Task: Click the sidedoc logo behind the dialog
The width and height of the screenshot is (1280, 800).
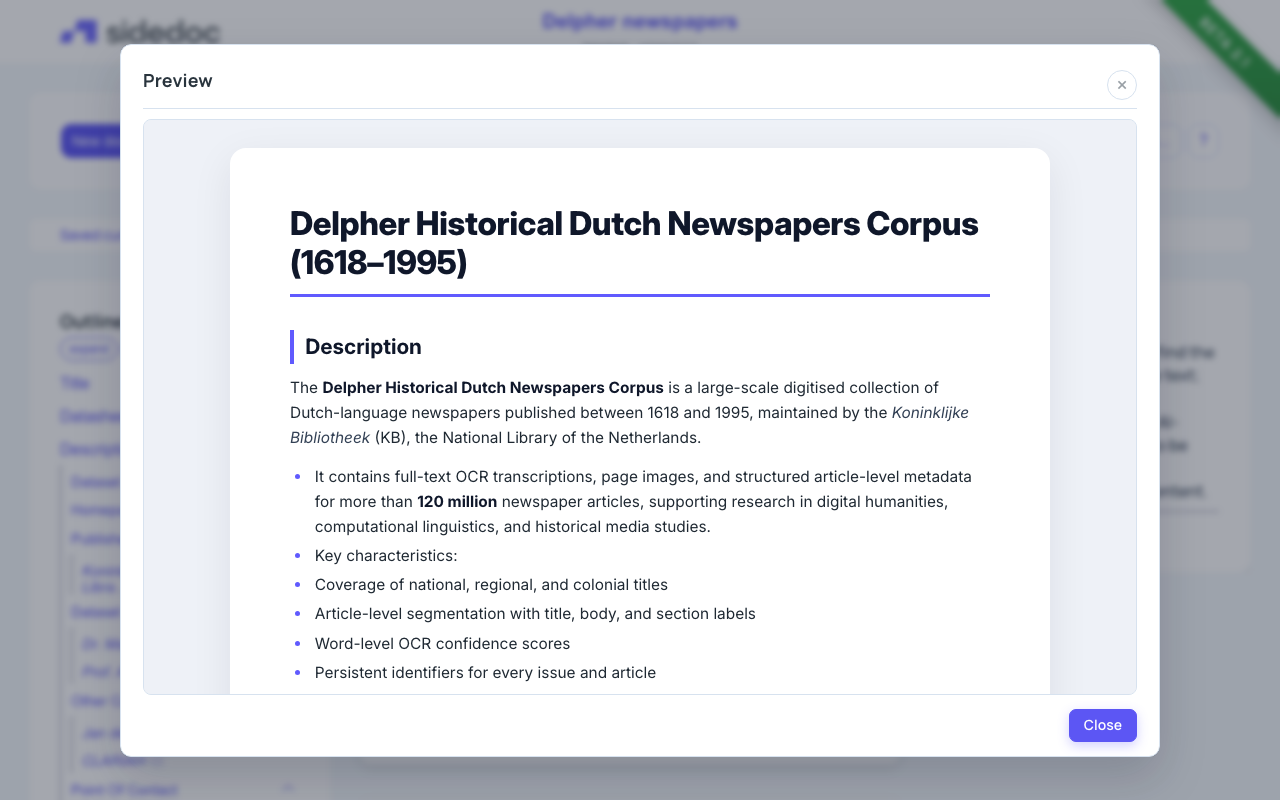Action: (140, 32)
